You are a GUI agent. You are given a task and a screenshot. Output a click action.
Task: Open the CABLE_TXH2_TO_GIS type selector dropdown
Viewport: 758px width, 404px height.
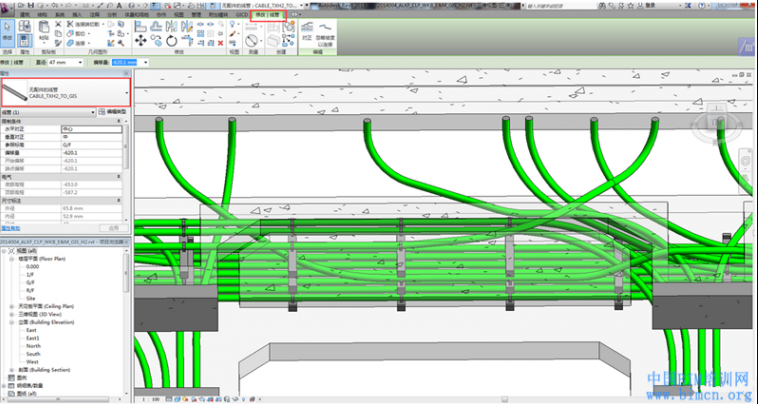pyautogui.click(x=126, y=93)
